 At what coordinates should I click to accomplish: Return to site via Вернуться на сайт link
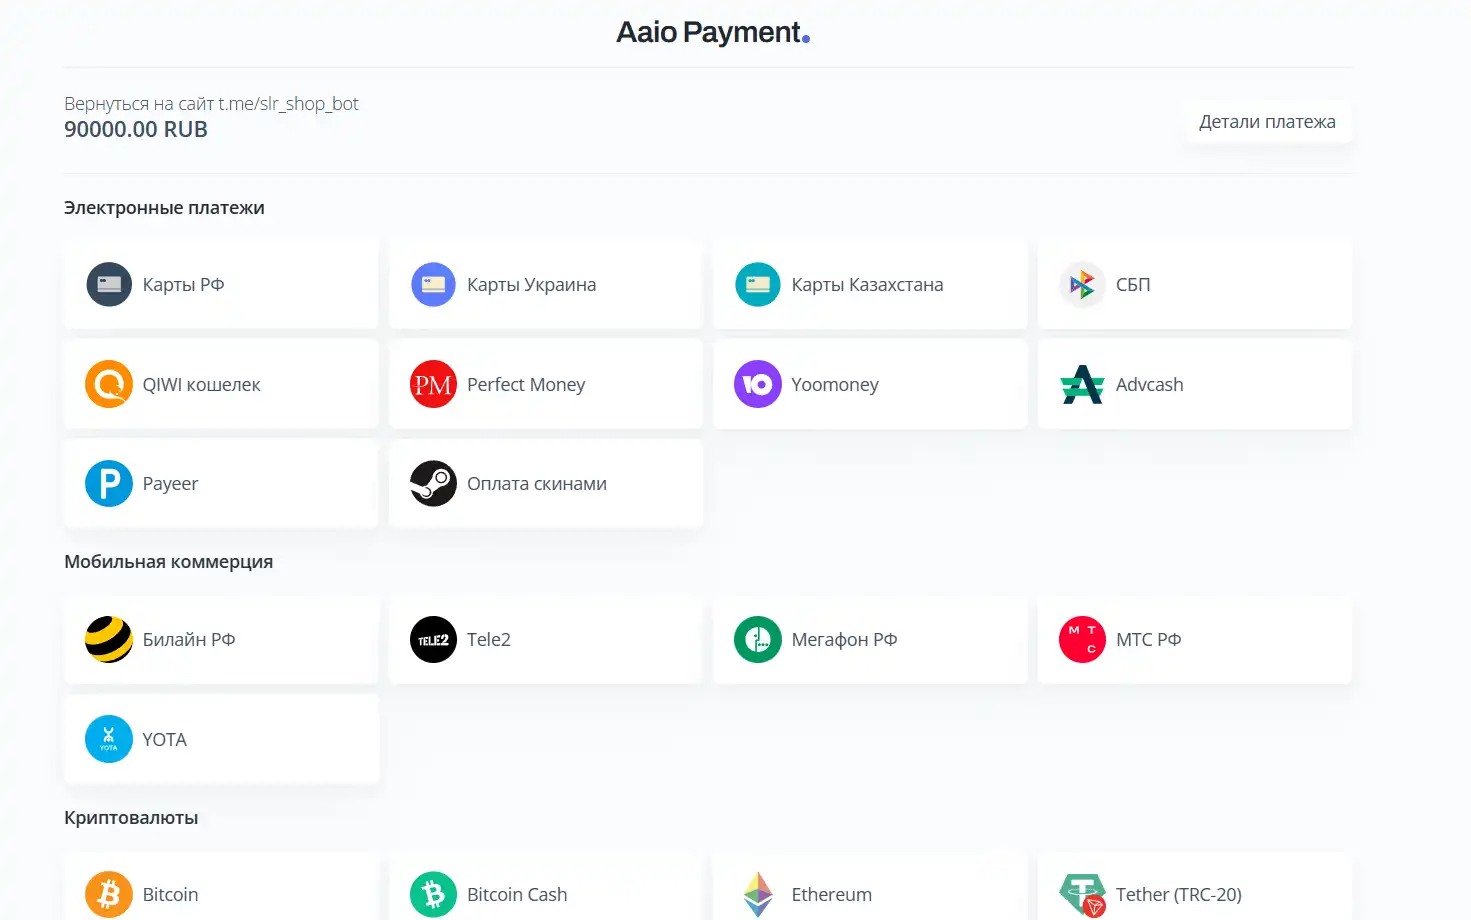pos(211,103)
